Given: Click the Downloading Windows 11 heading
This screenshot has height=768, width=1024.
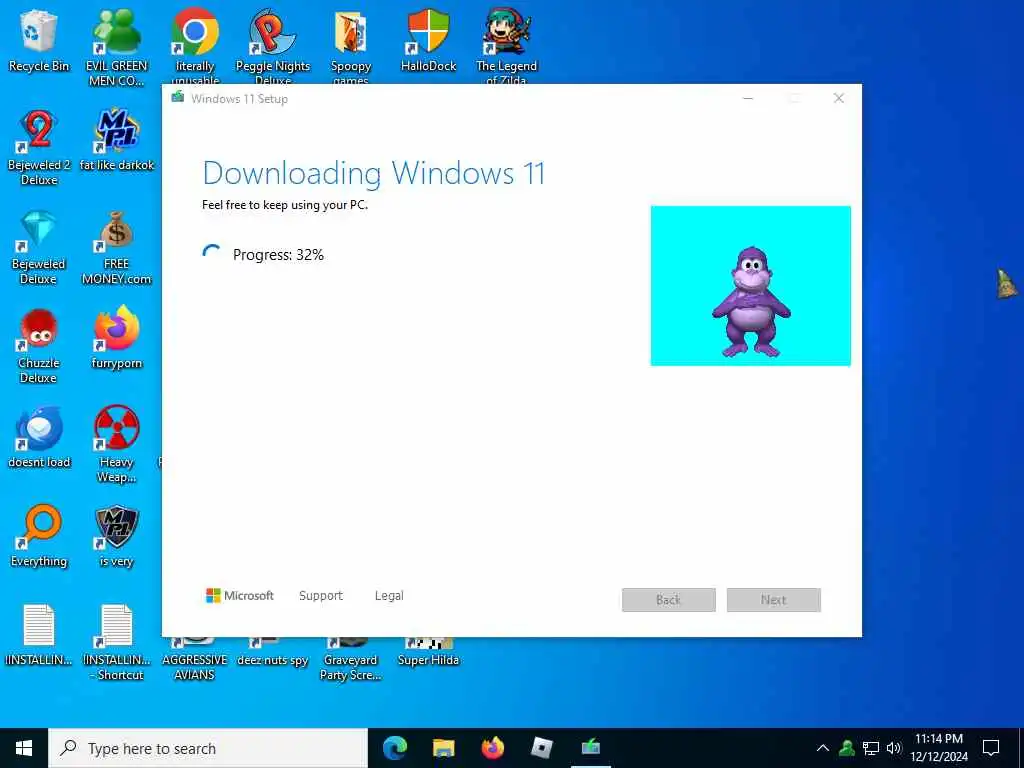Looking at the screenshot, I should point(374,174).
